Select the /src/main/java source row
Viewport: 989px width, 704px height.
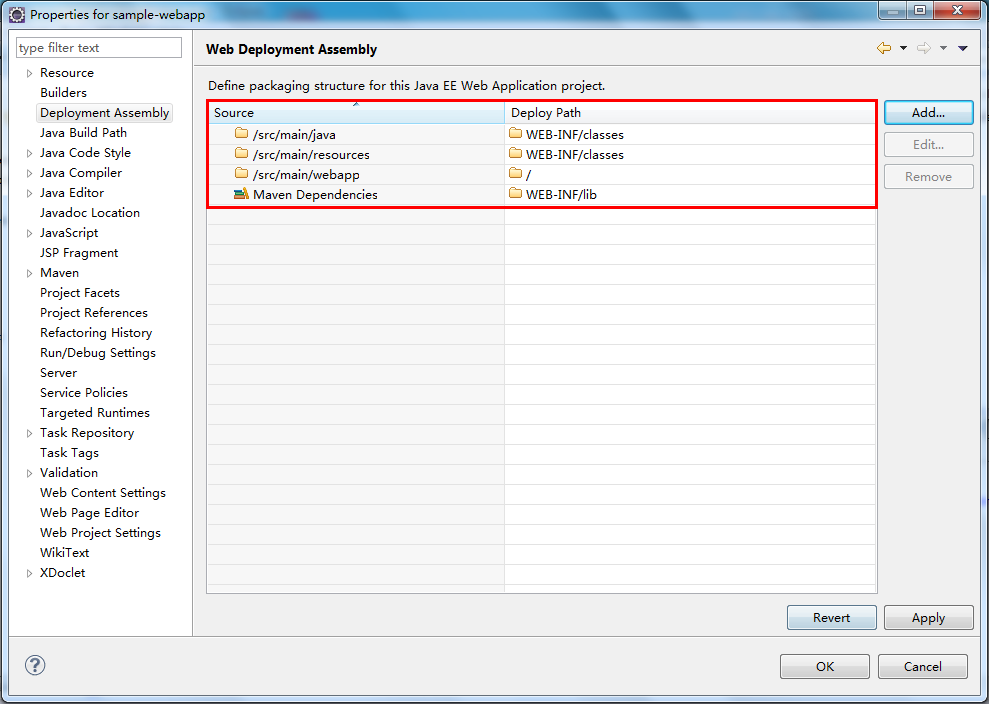tap(356, 134)
